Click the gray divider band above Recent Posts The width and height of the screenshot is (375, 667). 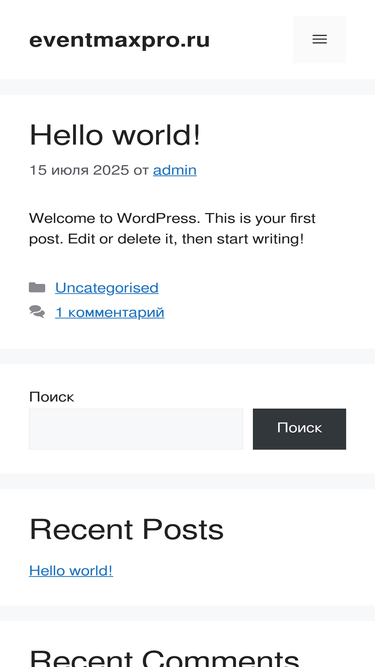click(x=188, y=481)
